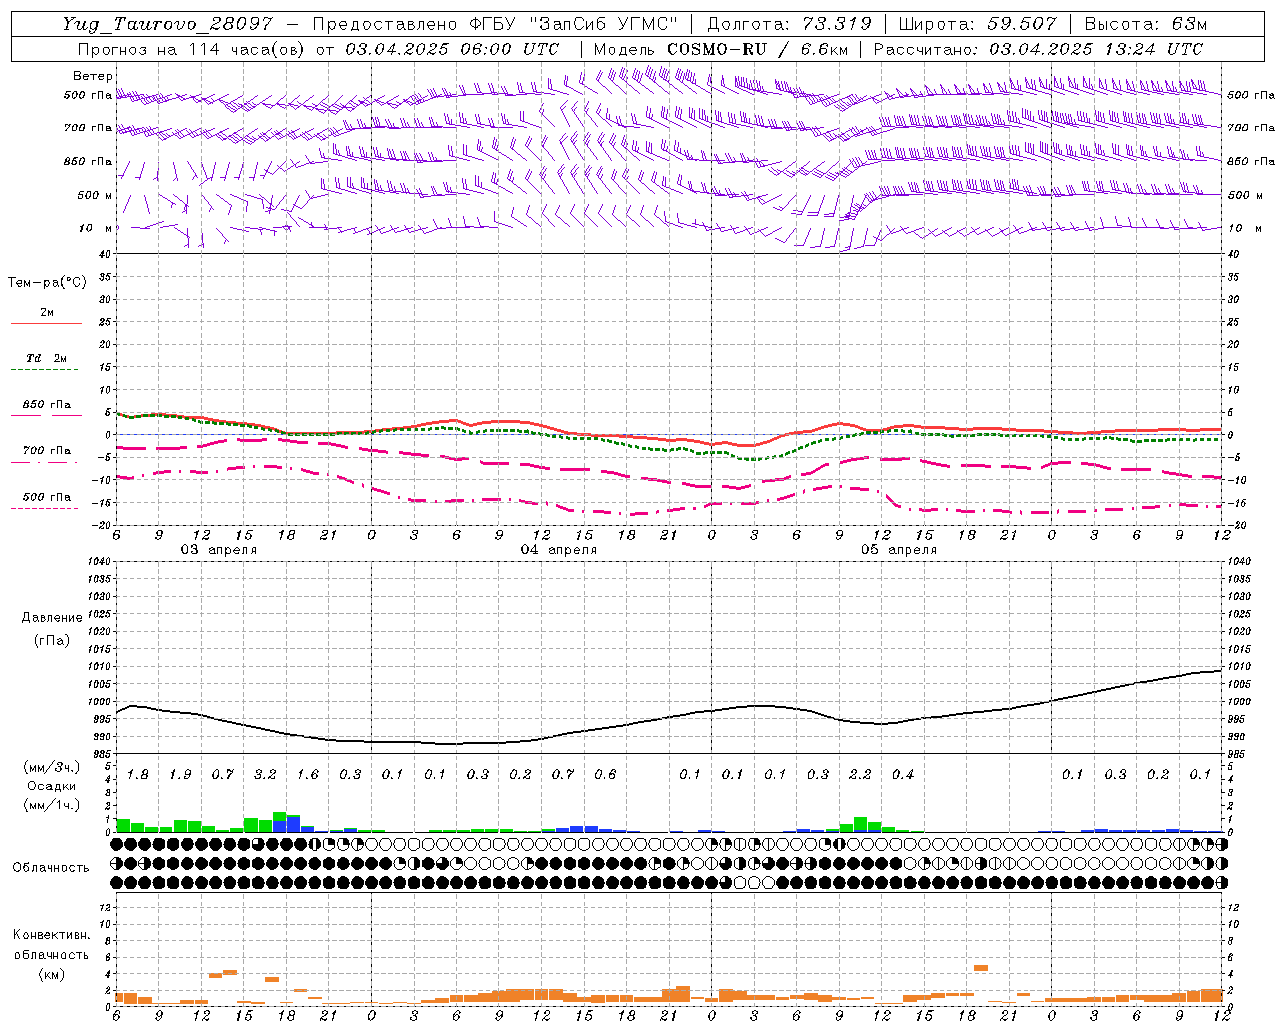Click the Рассчитано: 03.04.2025 13:24 UTC timestamp
Viewport: 1280px width, 1024px height.
1038,49
